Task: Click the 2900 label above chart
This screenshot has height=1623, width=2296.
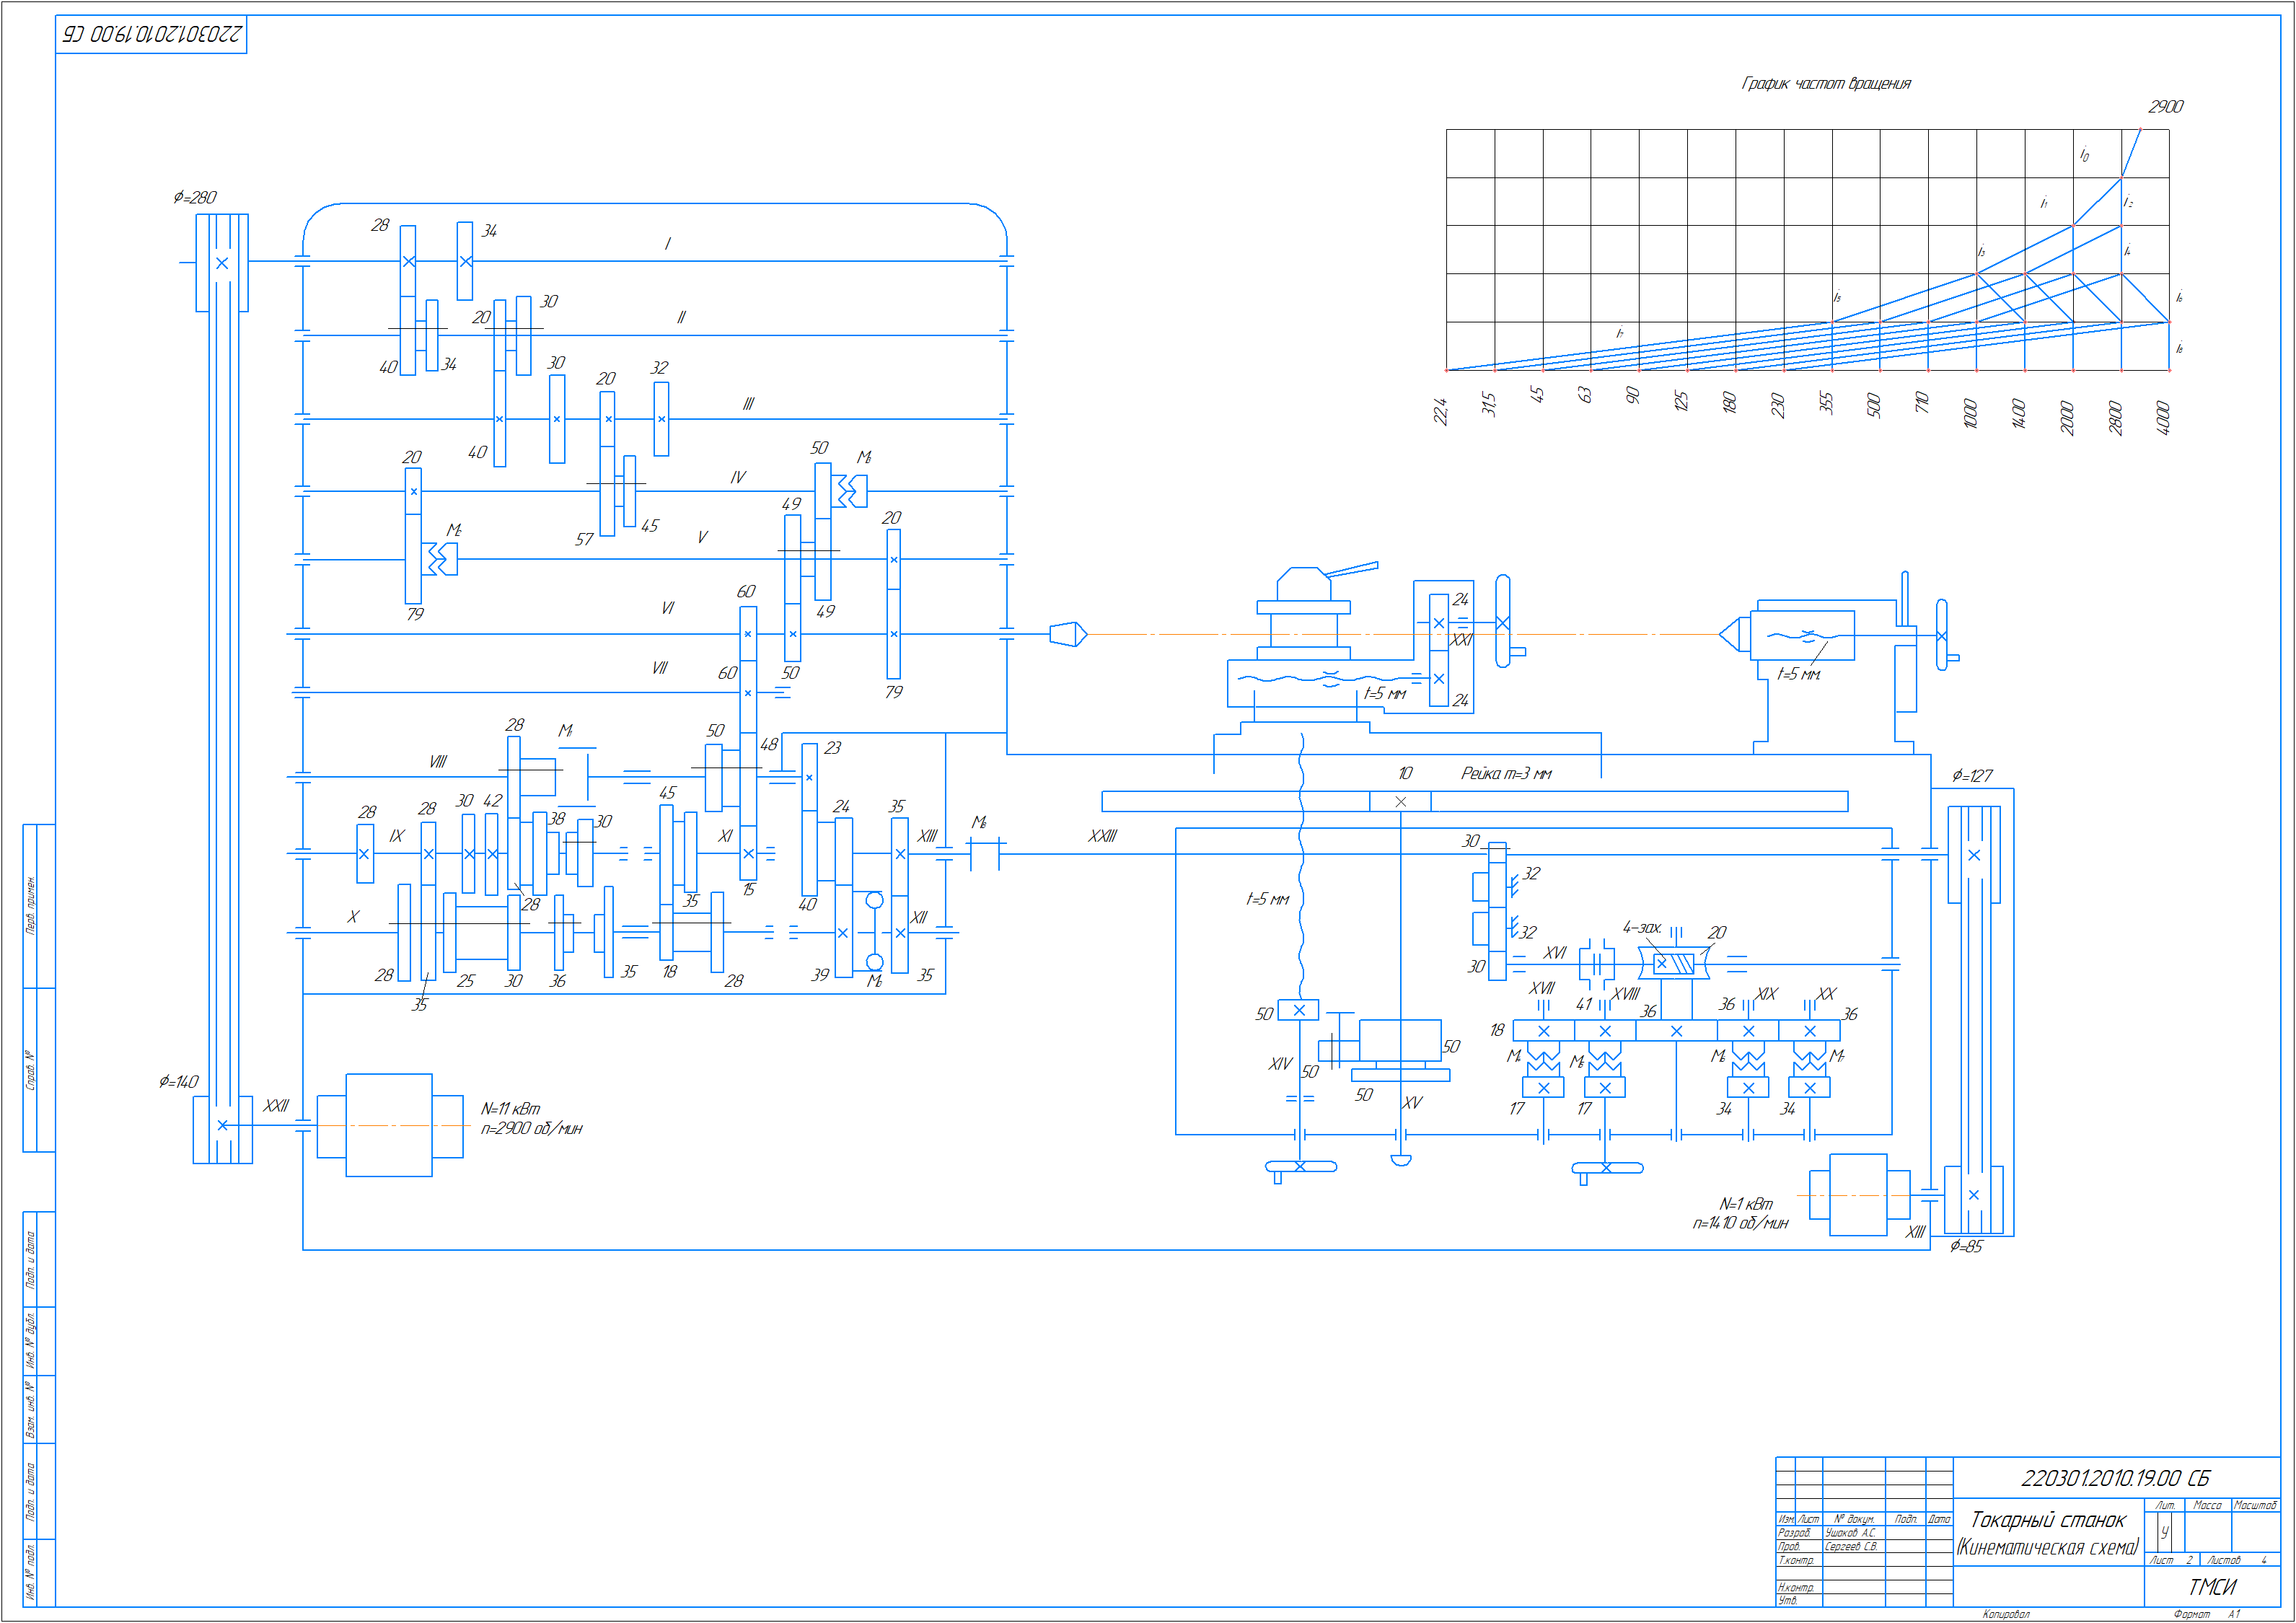Action: pyautogui.click(x=2165, y=107)
